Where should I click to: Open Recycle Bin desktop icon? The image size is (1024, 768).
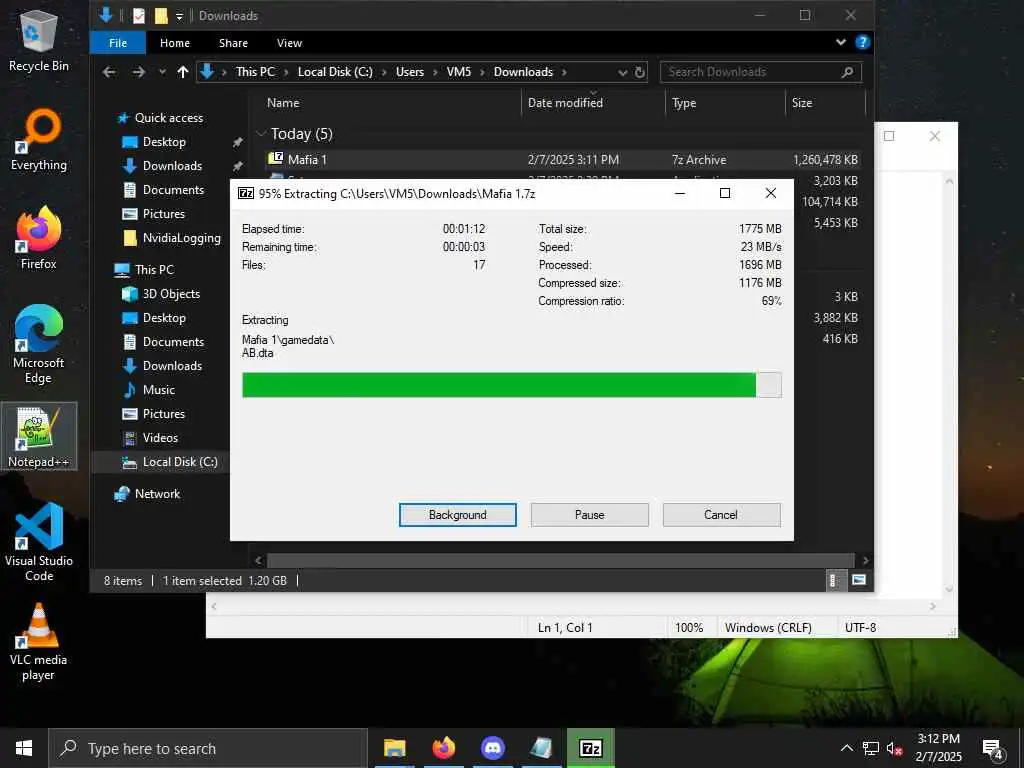coord(39,39)
